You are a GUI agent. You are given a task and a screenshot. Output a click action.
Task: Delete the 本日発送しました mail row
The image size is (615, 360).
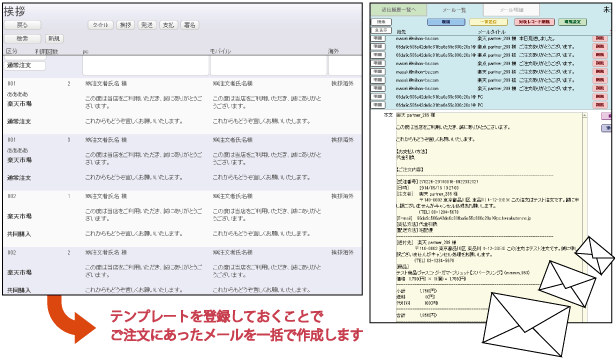tap(600, 38)
